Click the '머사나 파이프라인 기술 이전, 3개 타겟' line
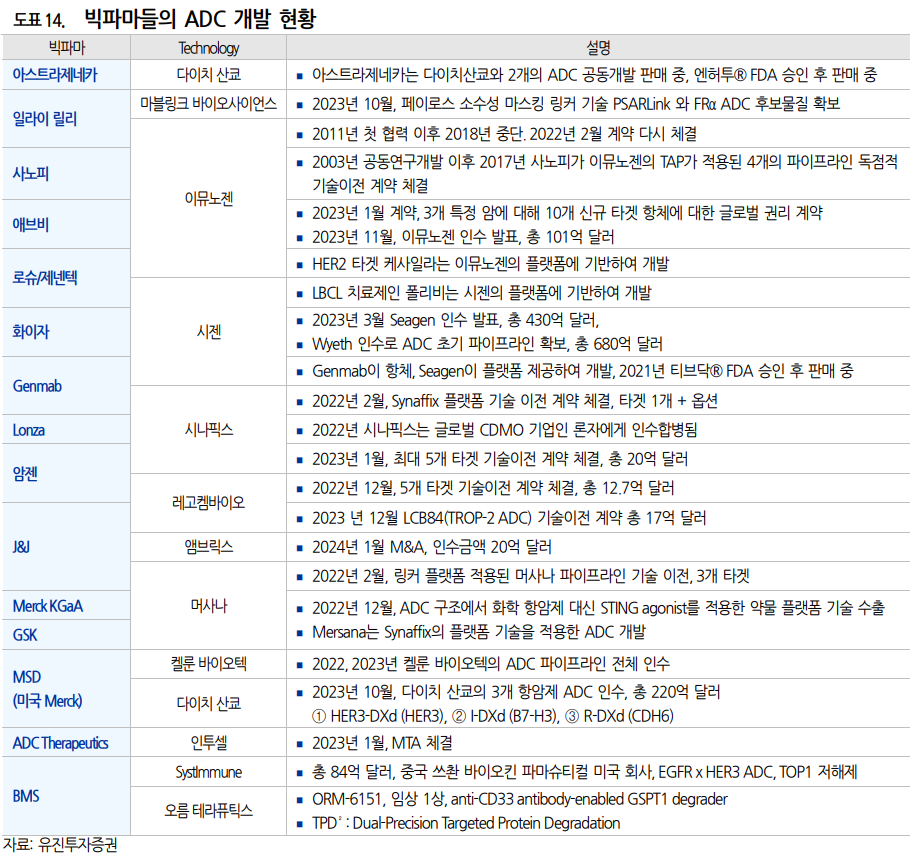Screen dimensions: 917x854 [530, 576]
